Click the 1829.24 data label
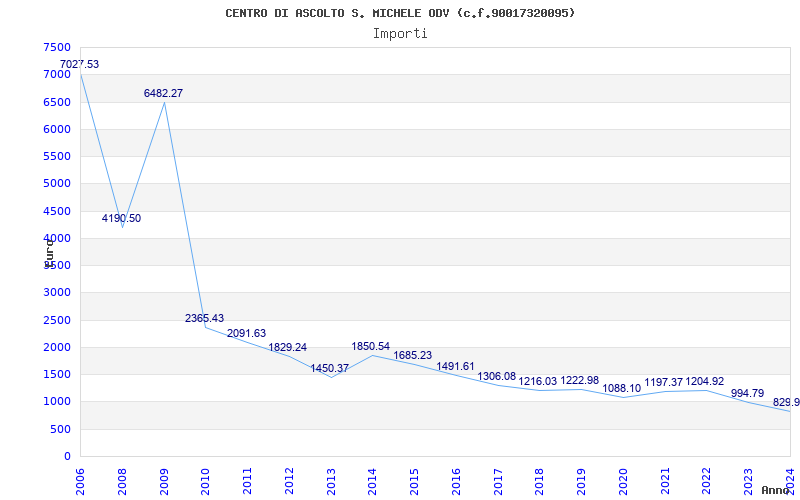800x500 pixels. point(288,347)
